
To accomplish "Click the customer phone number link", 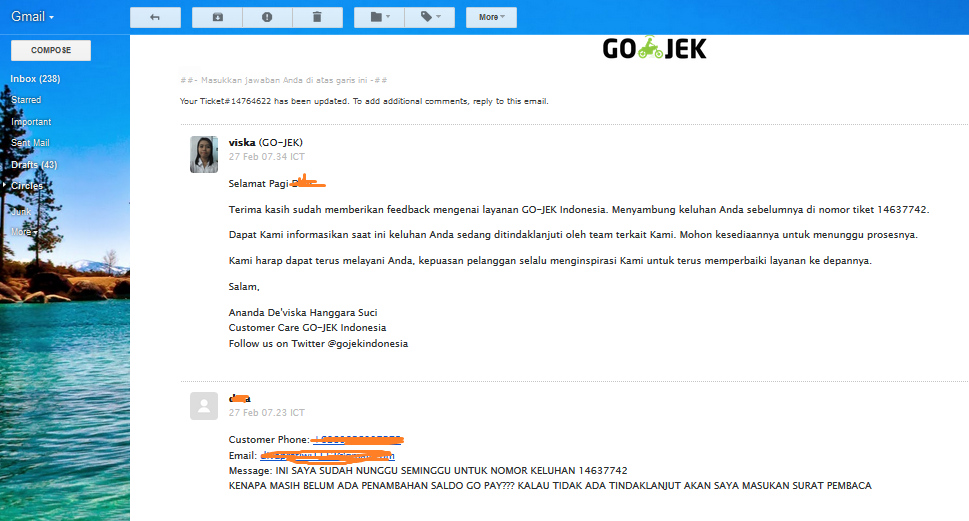I will (357, 440).
